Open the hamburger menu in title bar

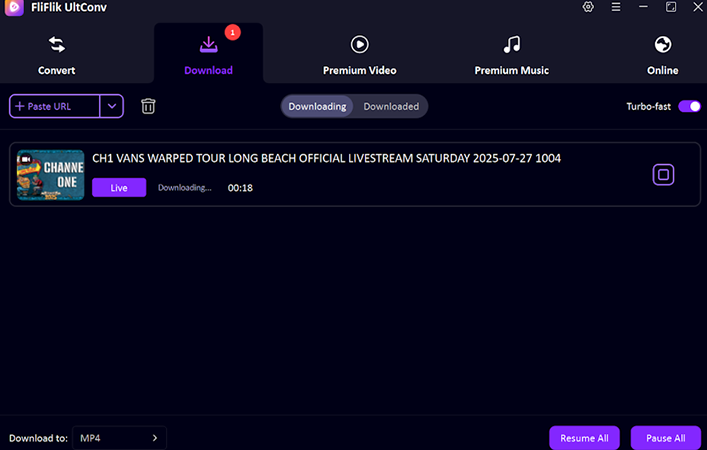[x=616, y=7]
